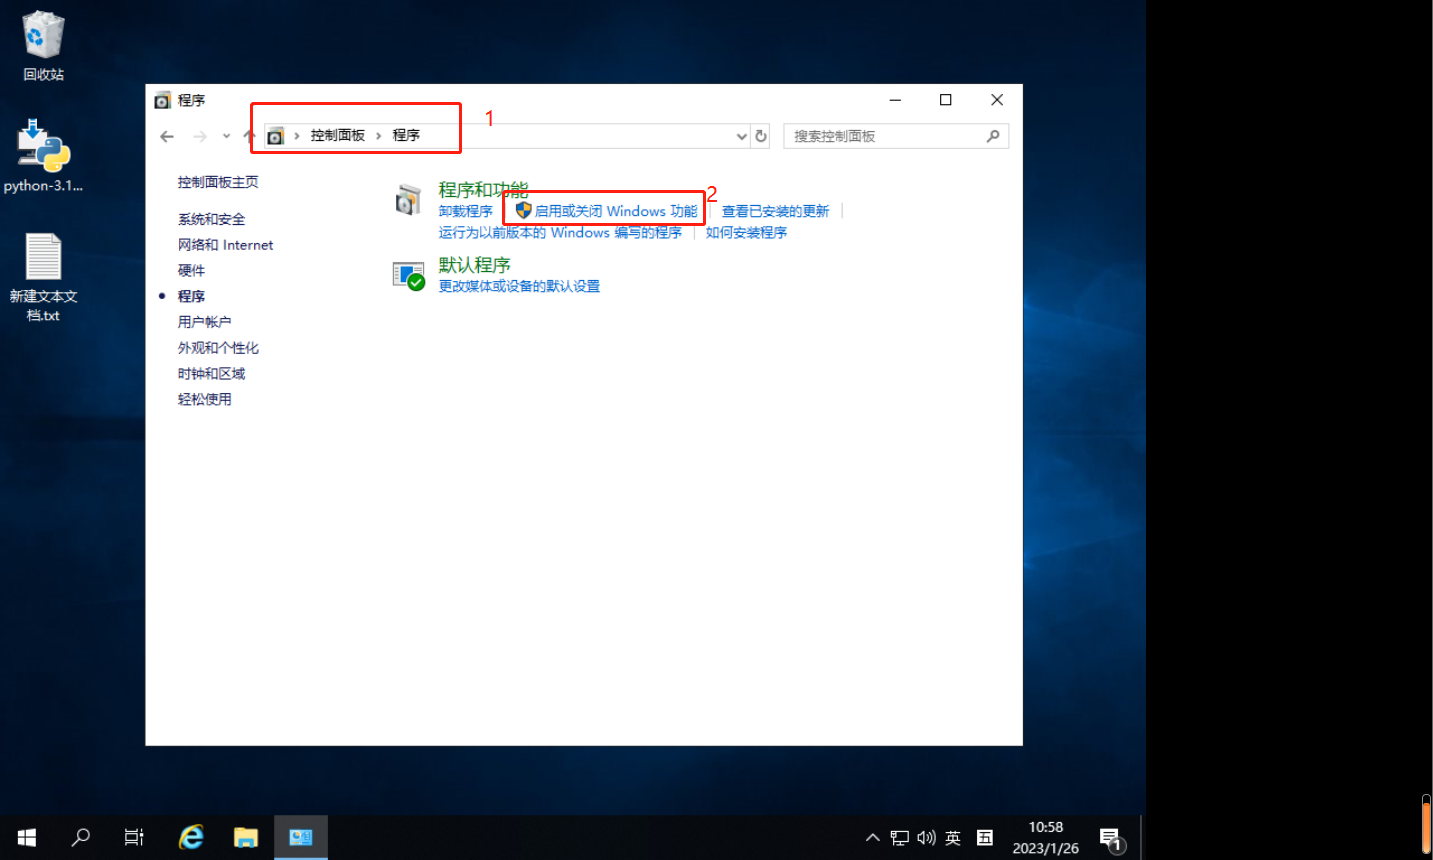Go back with the back arrow

coord(167,136)
